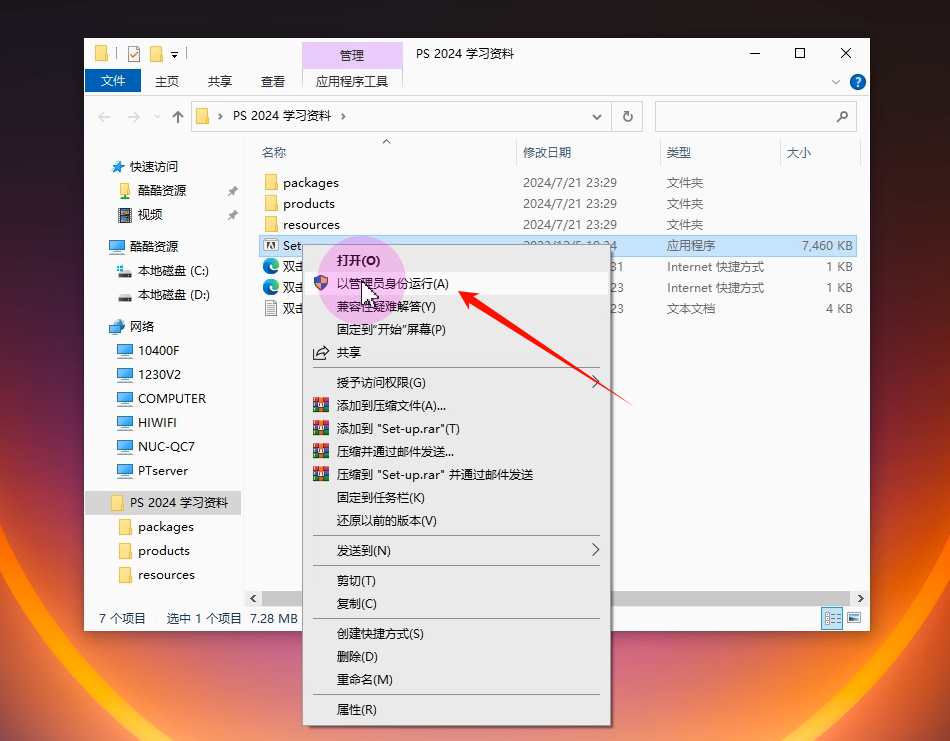Sort by the Type column header
Viewport: 950px width, 741px height.
pos(679,152)
